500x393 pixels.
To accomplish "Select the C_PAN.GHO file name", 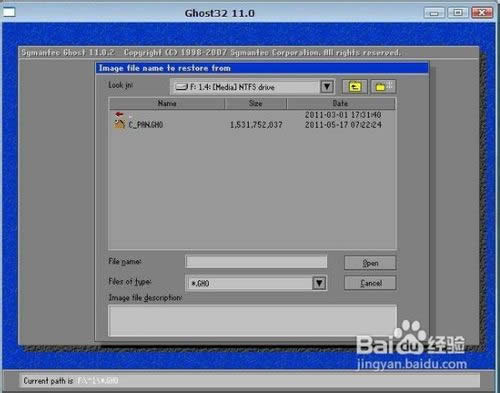I will (146, 125).
